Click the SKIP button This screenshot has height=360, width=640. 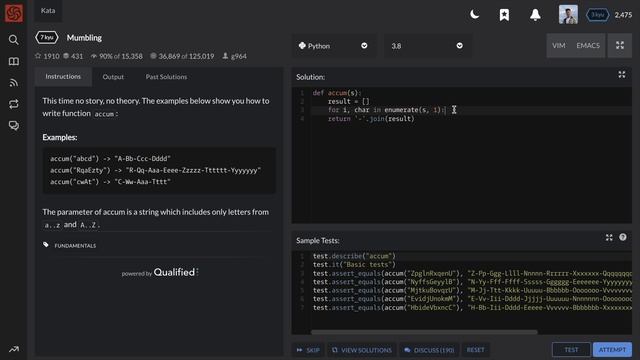(308, 350)
